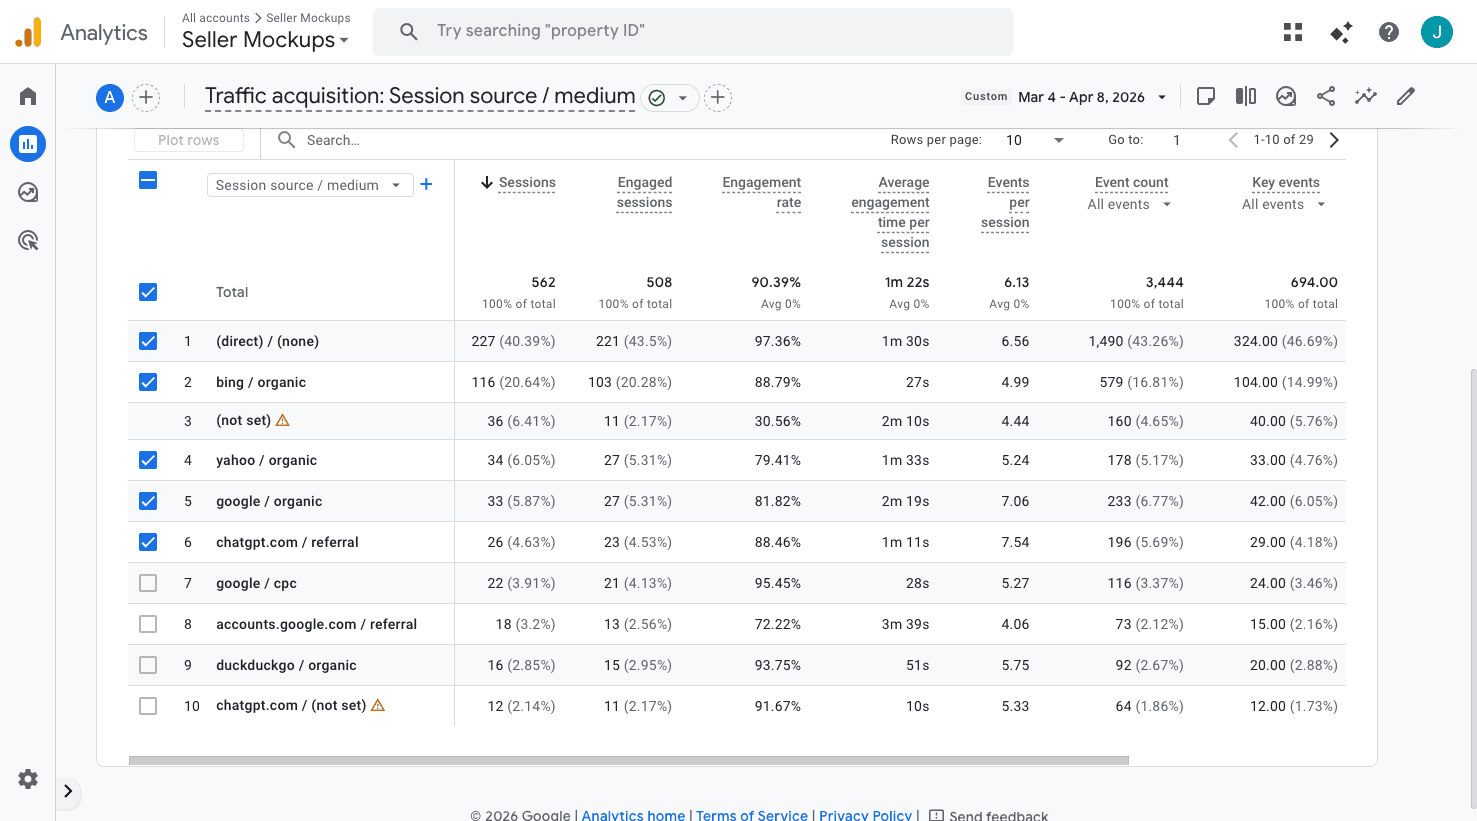Click the Terms of Service link
This screenshot has width=1477, height=821.
point(752,814)
